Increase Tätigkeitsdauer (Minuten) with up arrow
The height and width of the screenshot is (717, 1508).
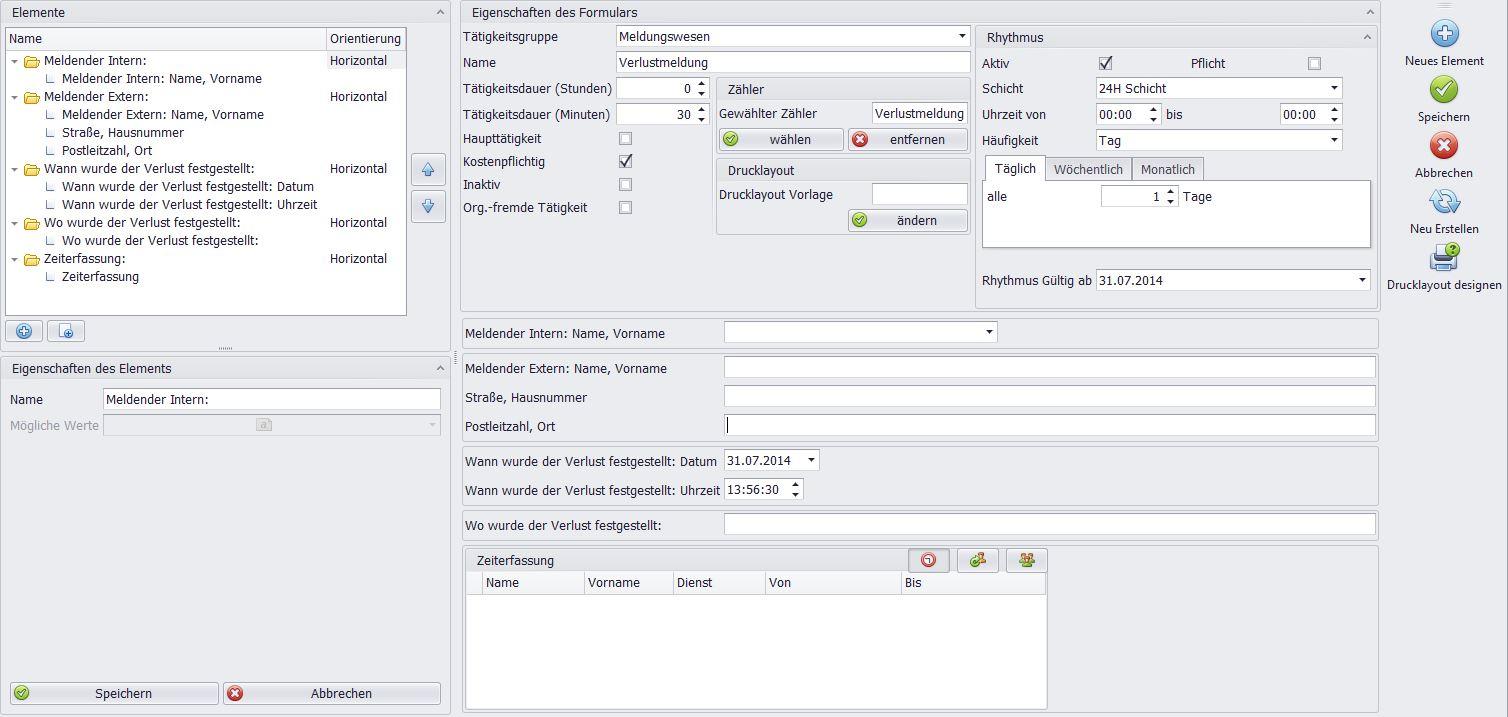click(x=702, y=110)
